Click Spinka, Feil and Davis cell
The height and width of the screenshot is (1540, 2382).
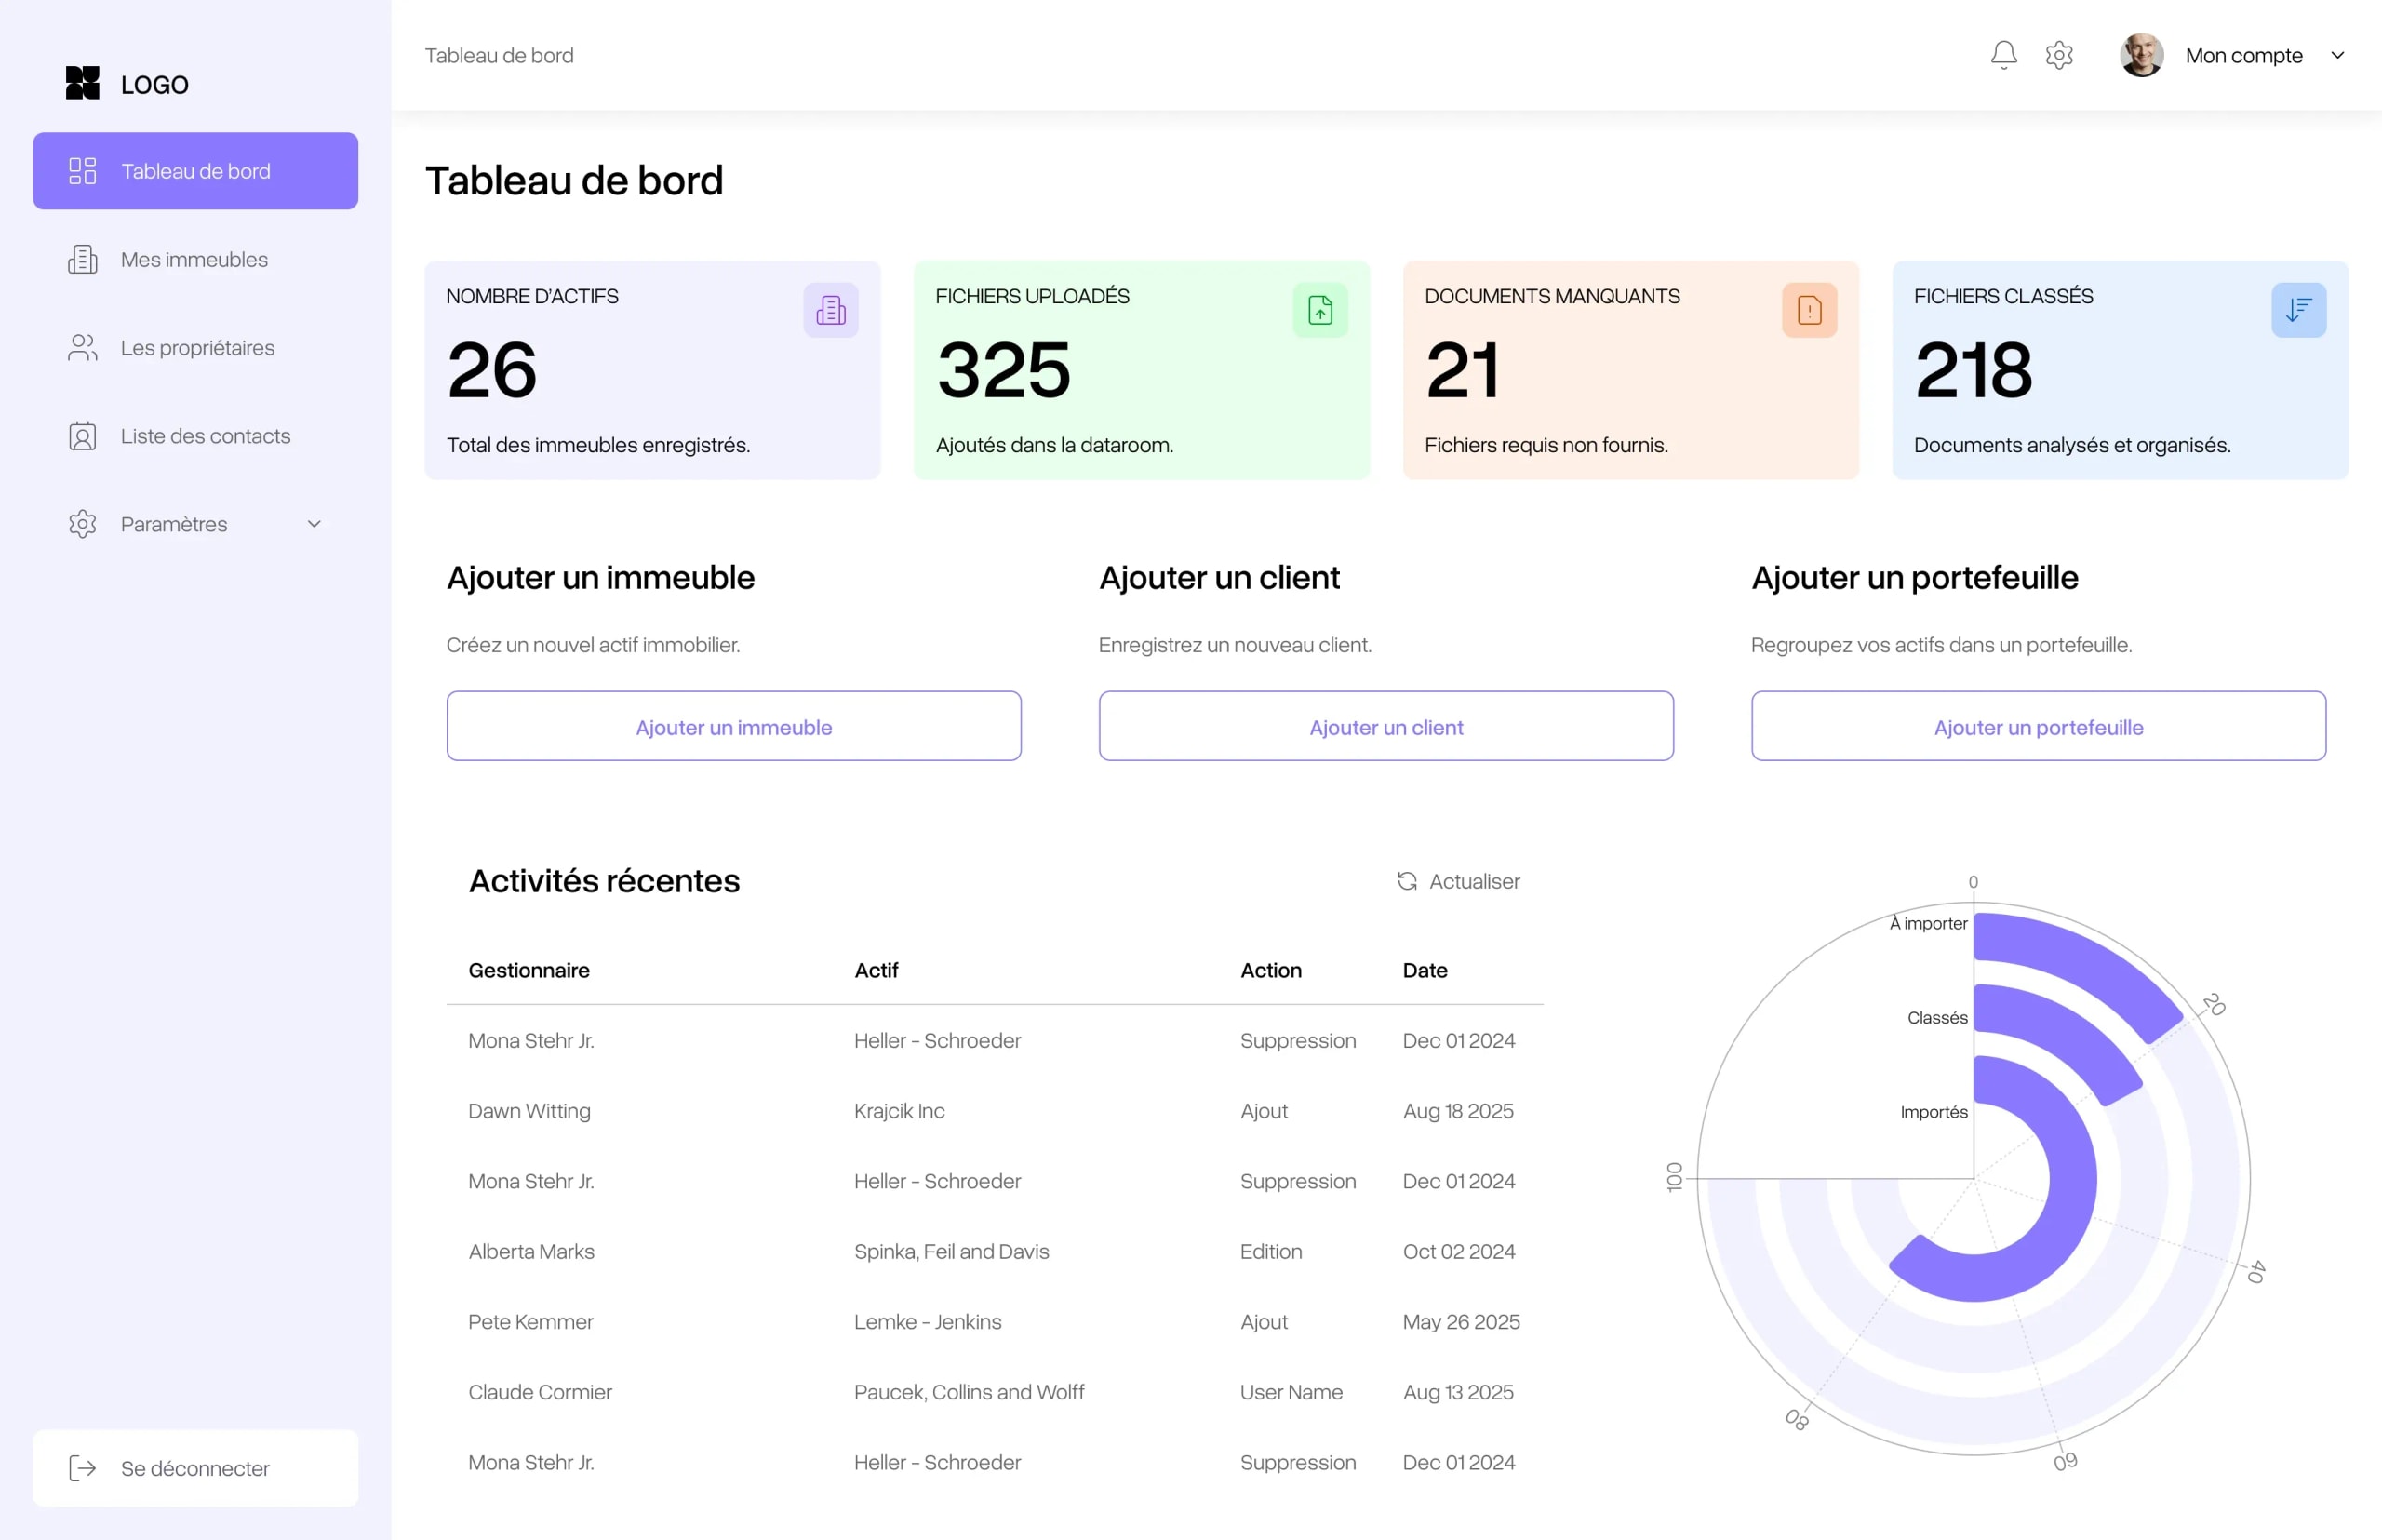pyautogui.click(x=951, y=1252)
